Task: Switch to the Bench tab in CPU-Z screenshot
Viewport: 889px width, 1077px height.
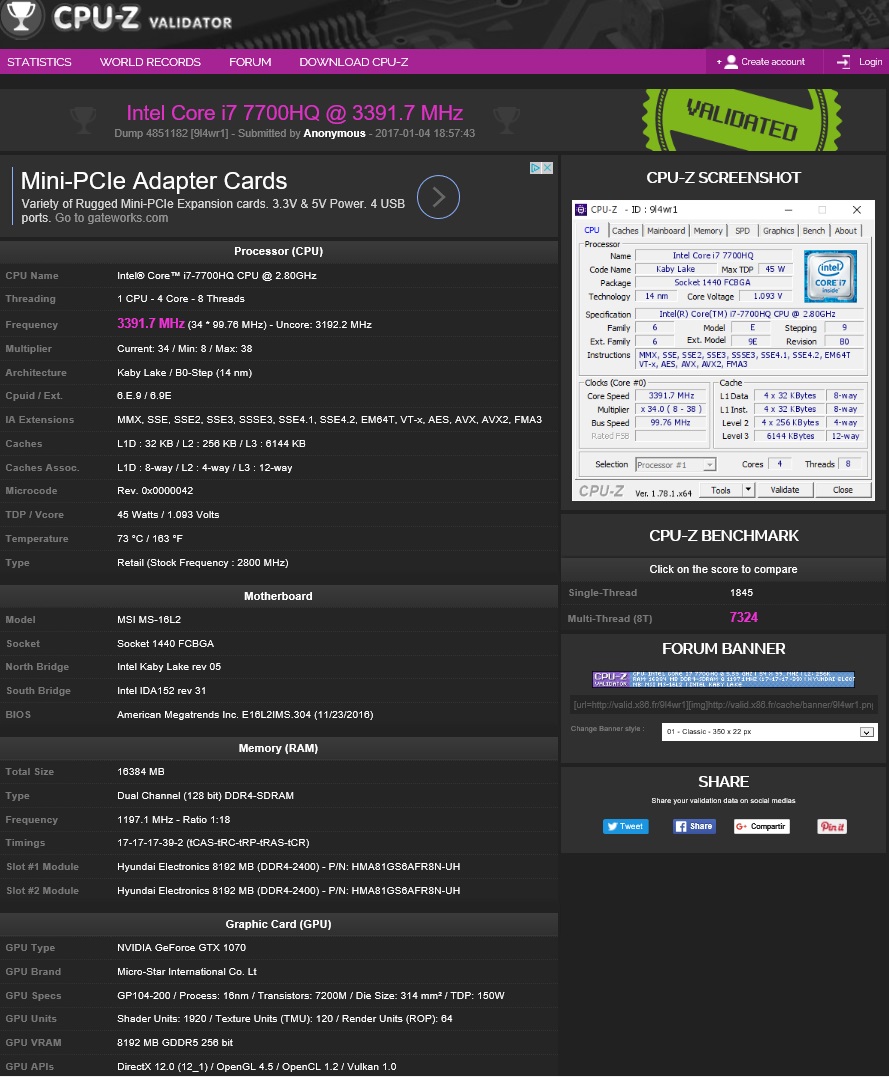Action: [x=813, y=231]
